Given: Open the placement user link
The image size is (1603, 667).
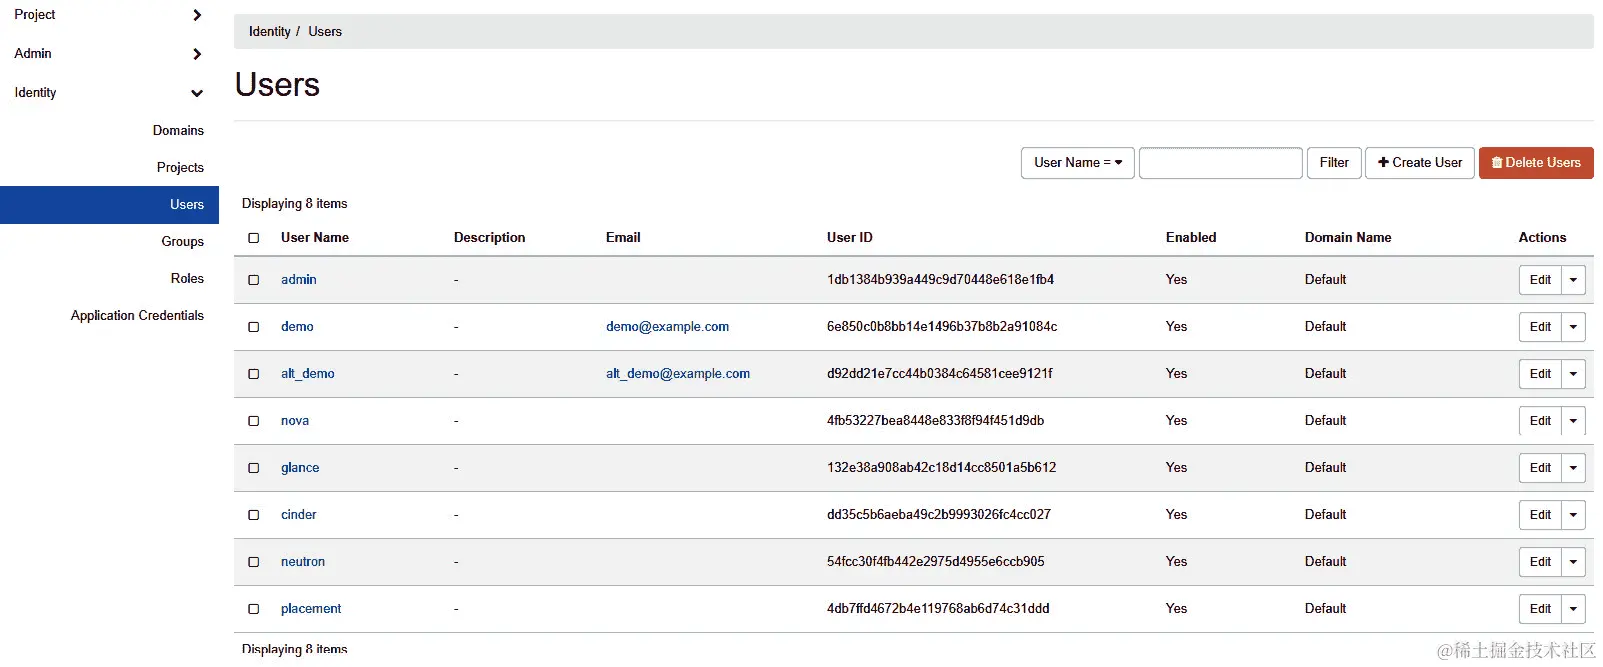Looking at the screenshot, I should 311,609.
